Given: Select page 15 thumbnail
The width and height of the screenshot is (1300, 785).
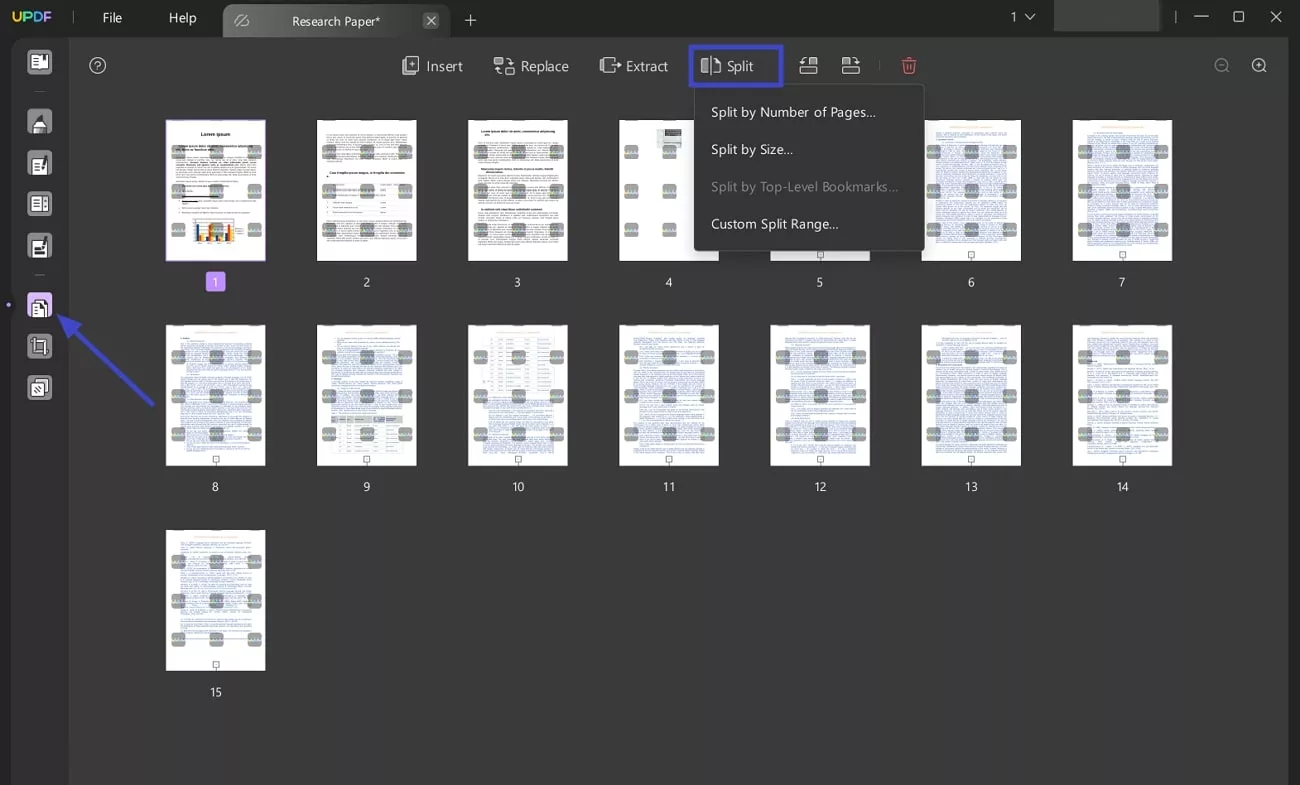Looking at the screenshot, I should [x=216, y=600].
